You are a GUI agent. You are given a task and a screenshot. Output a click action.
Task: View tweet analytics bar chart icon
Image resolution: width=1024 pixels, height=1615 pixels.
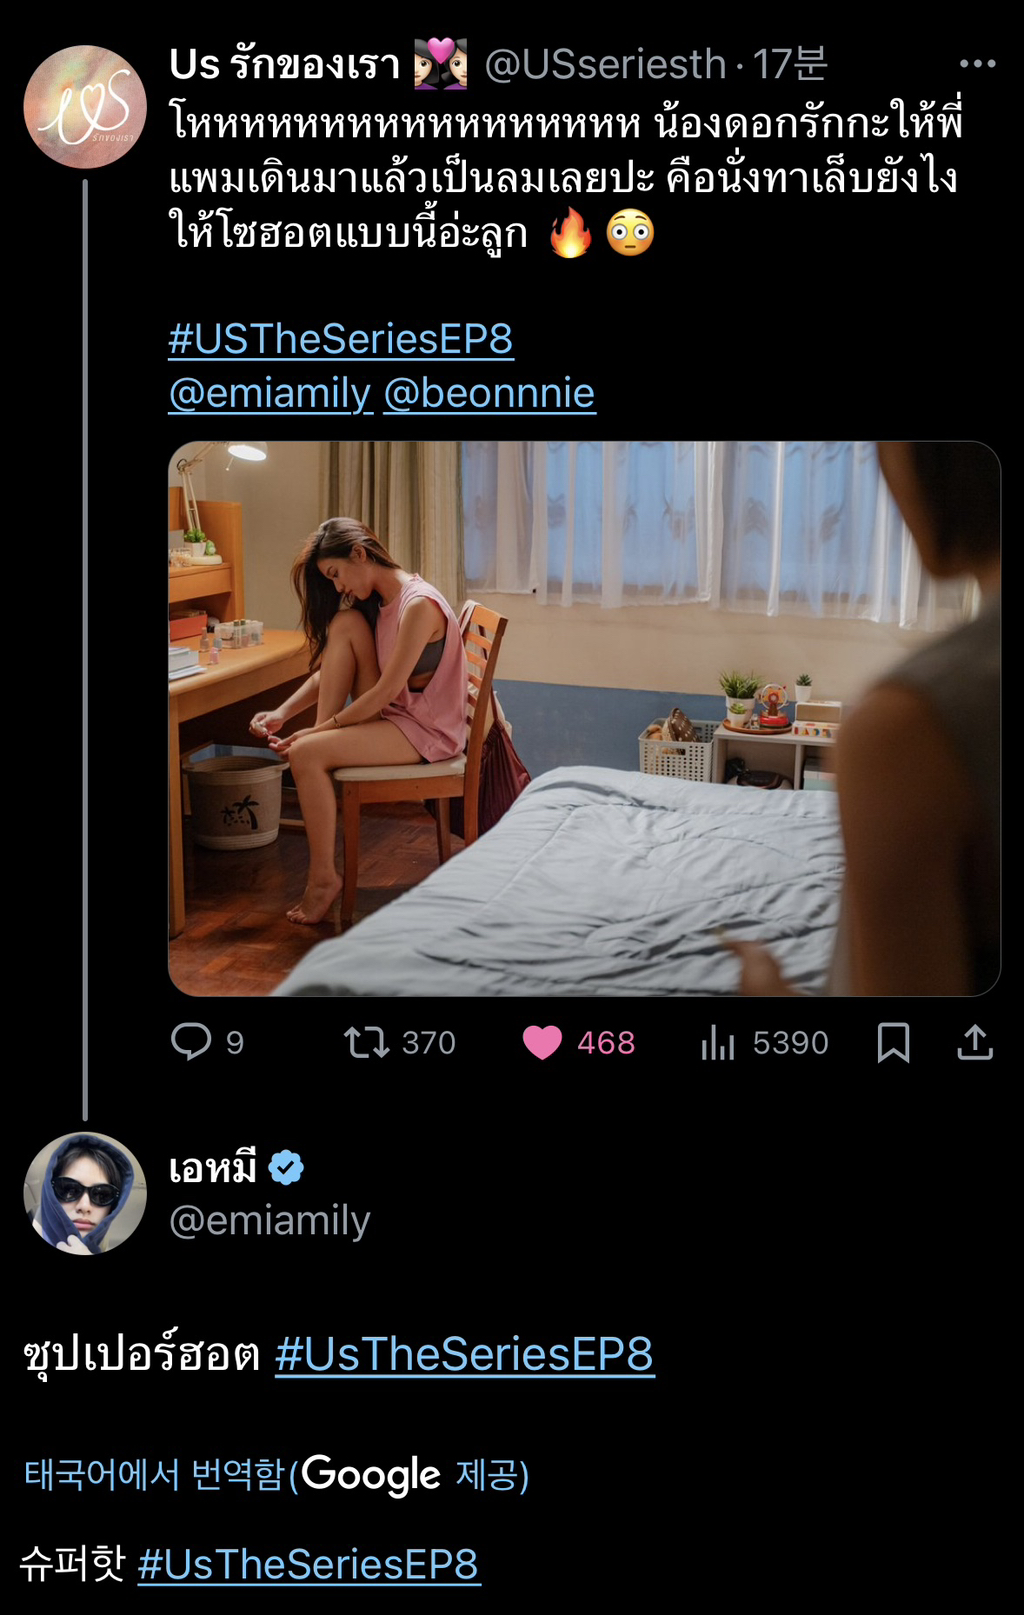718,1043
